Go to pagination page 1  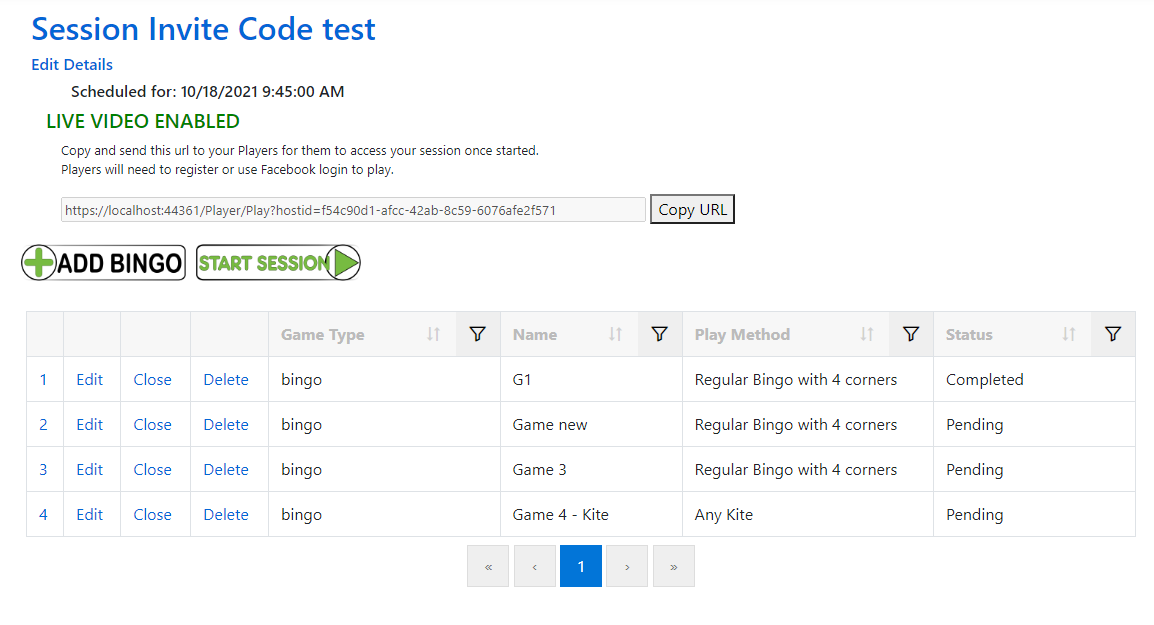click(x=581, y=566)
